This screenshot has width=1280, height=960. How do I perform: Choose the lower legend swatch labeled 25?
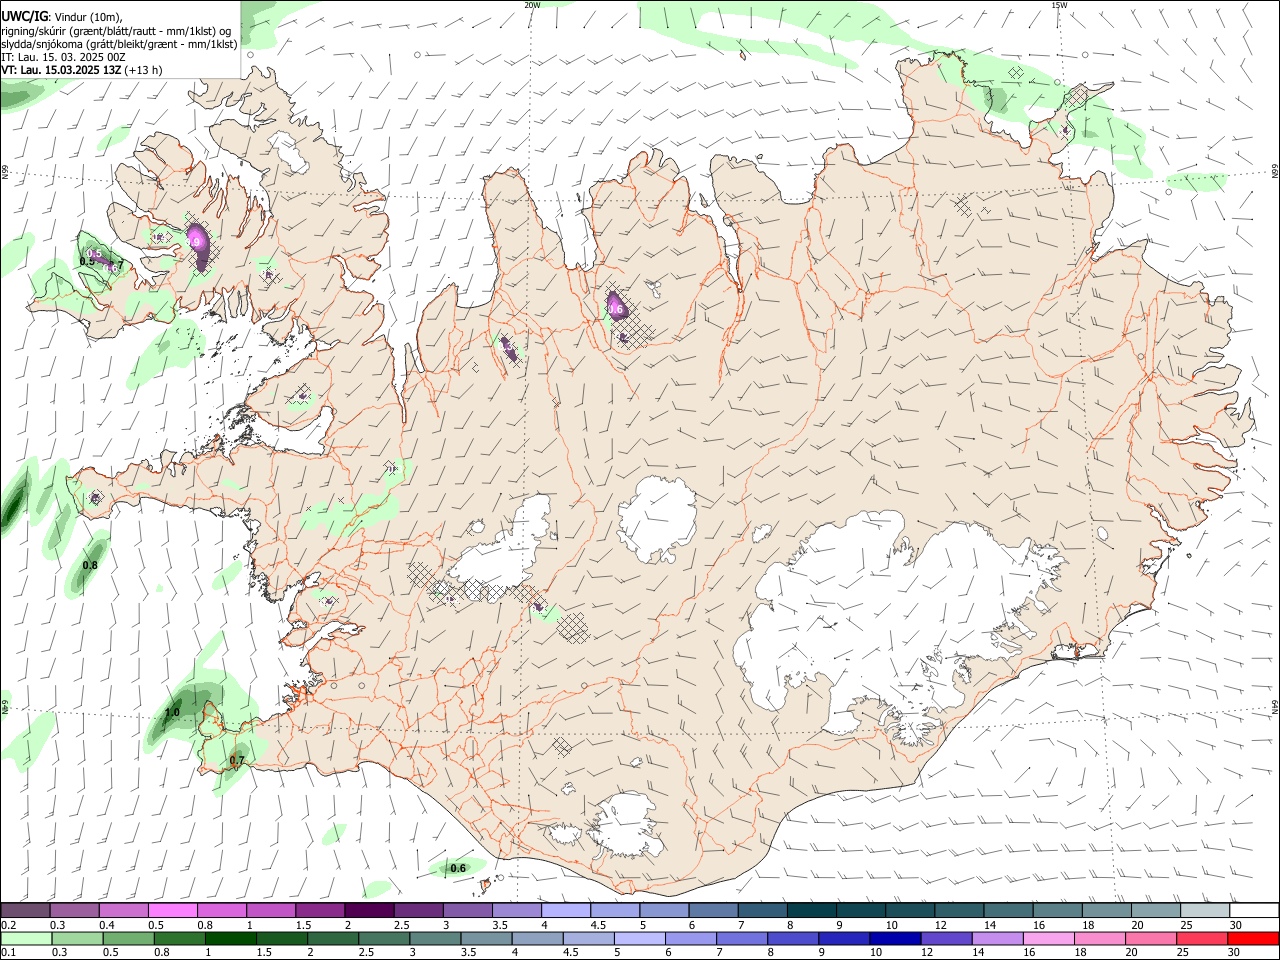[1202, 939]
